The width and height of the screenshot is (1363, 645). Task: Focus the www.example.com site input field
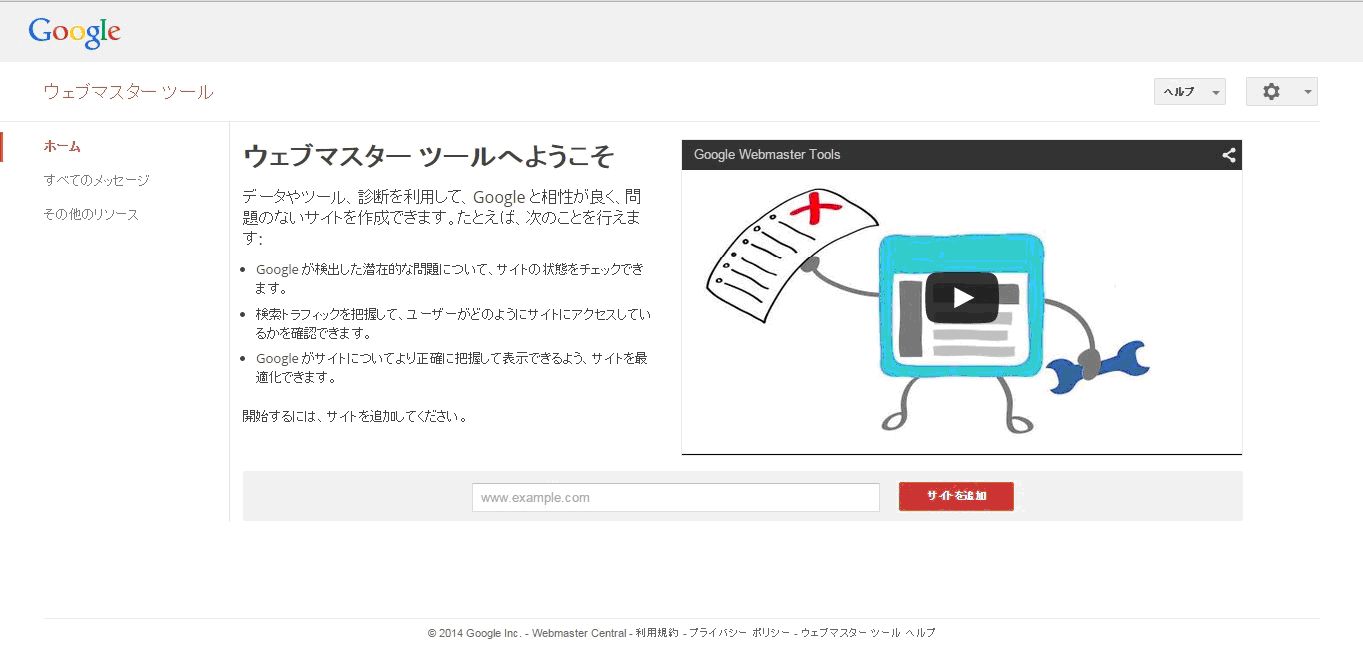coord(676,497)
